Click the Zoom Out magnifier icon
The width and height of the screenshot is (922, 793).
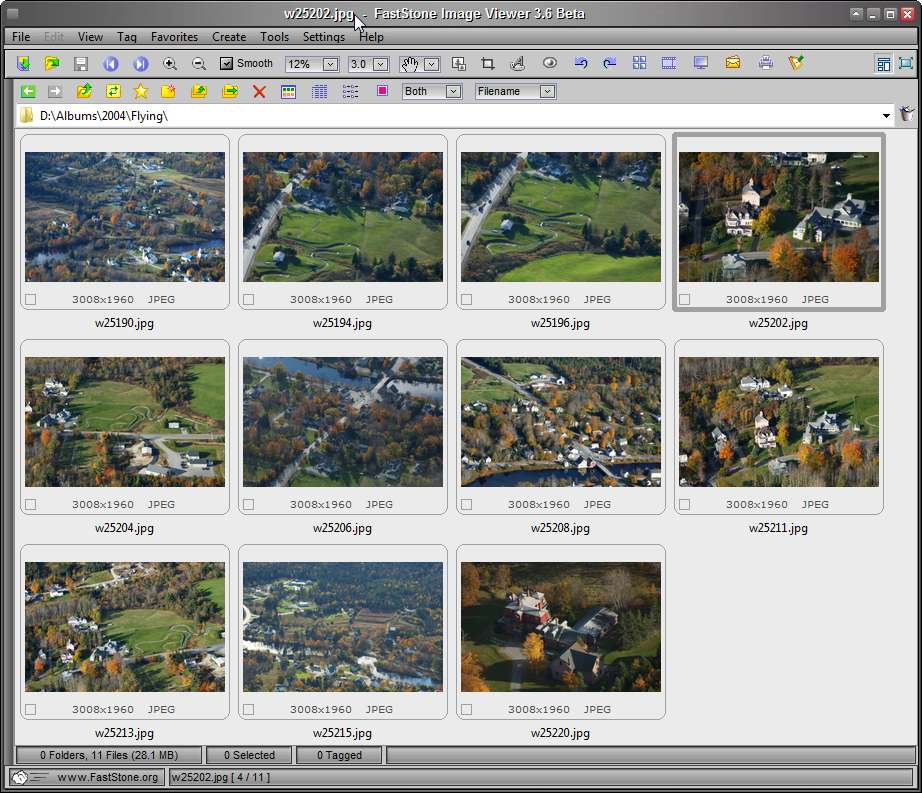(x=199, y=63)
